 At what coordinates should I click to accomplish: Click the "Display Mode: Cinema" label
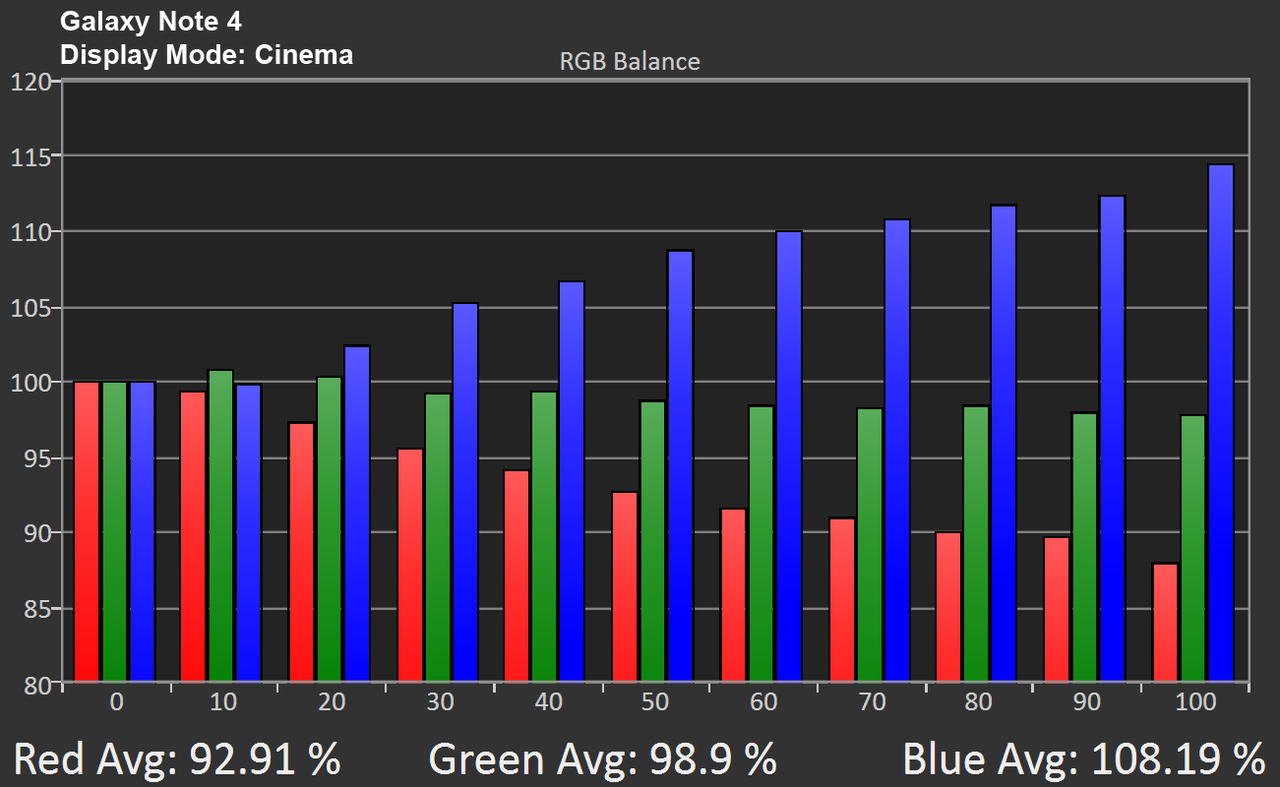tap(206, 54)
